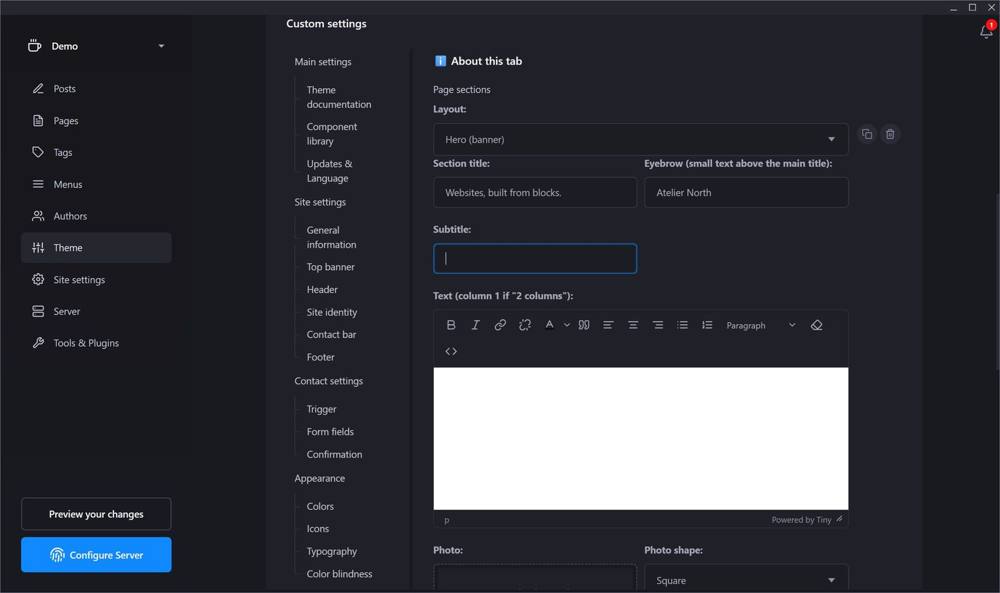Click the About this tab info icon

(x=440, y=61)
